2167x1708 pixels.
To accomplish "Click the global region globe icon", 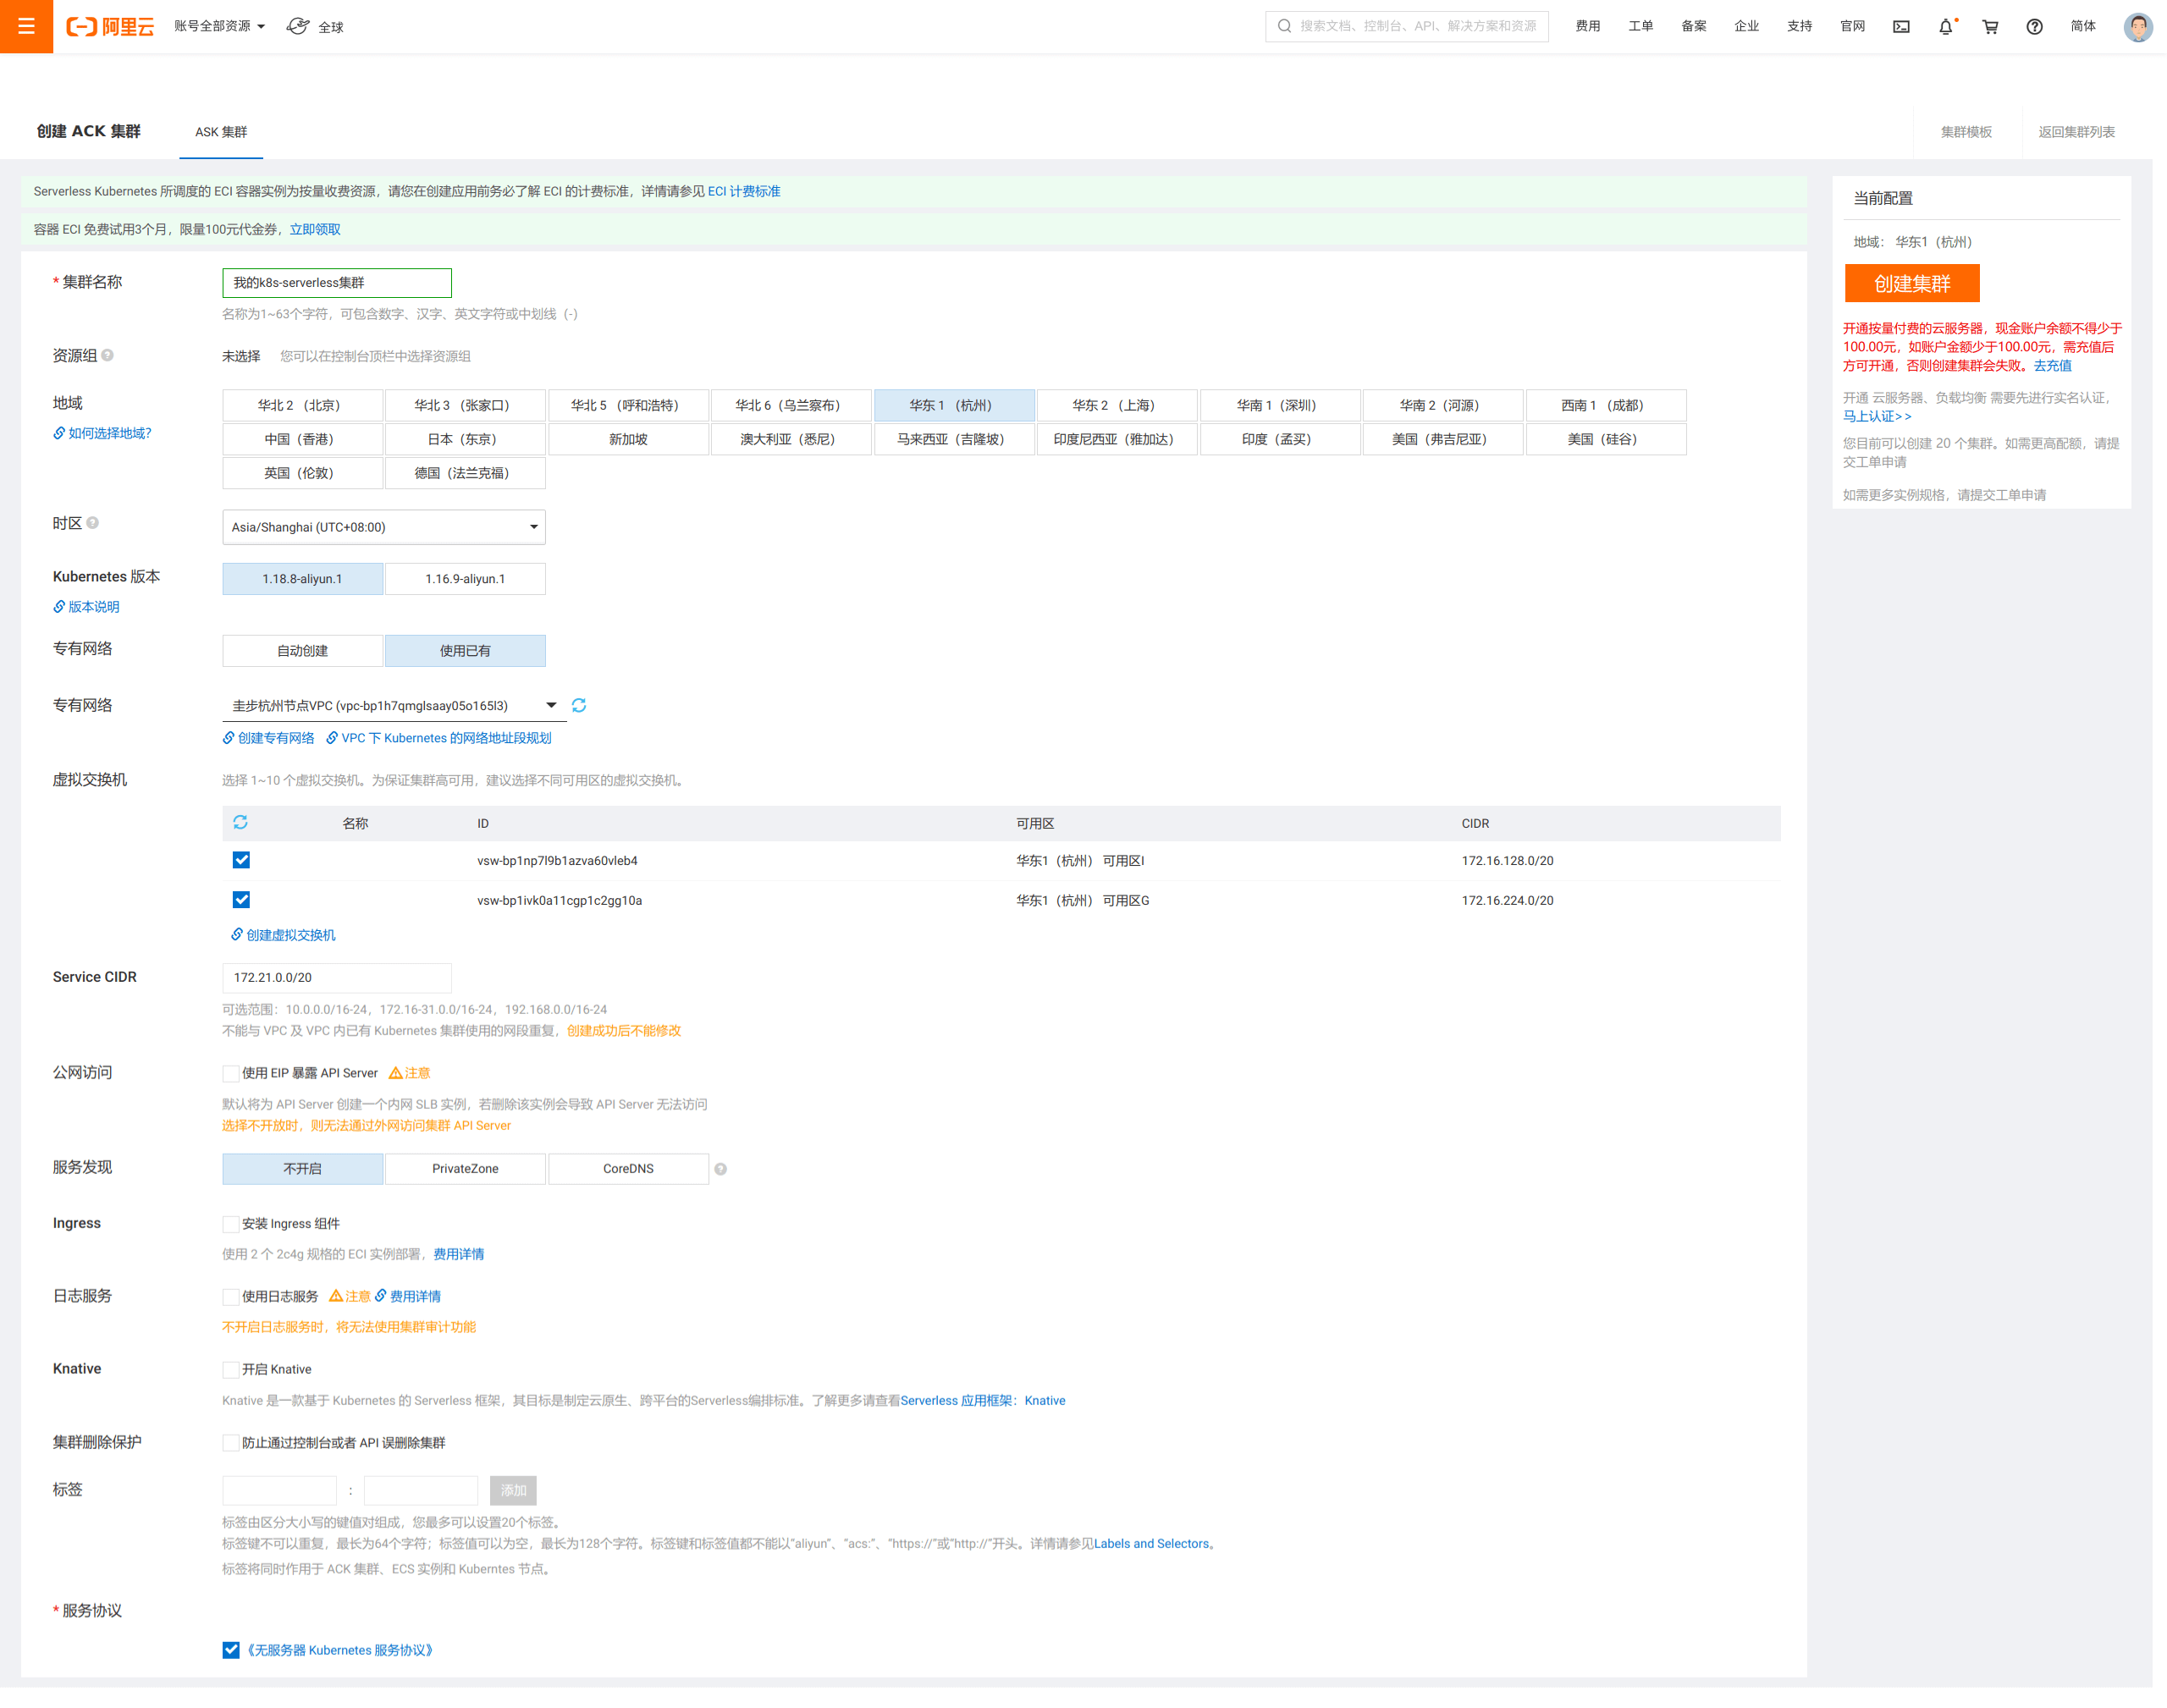I will click(x=298, y=26).
